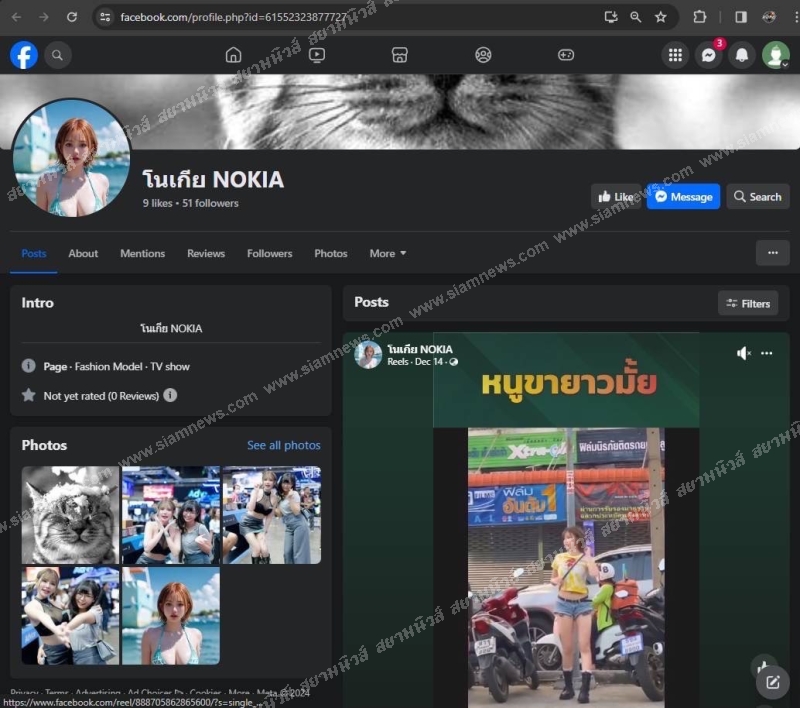Click the Facebook logo
800x708 pixels.
(x=24, y=55)
